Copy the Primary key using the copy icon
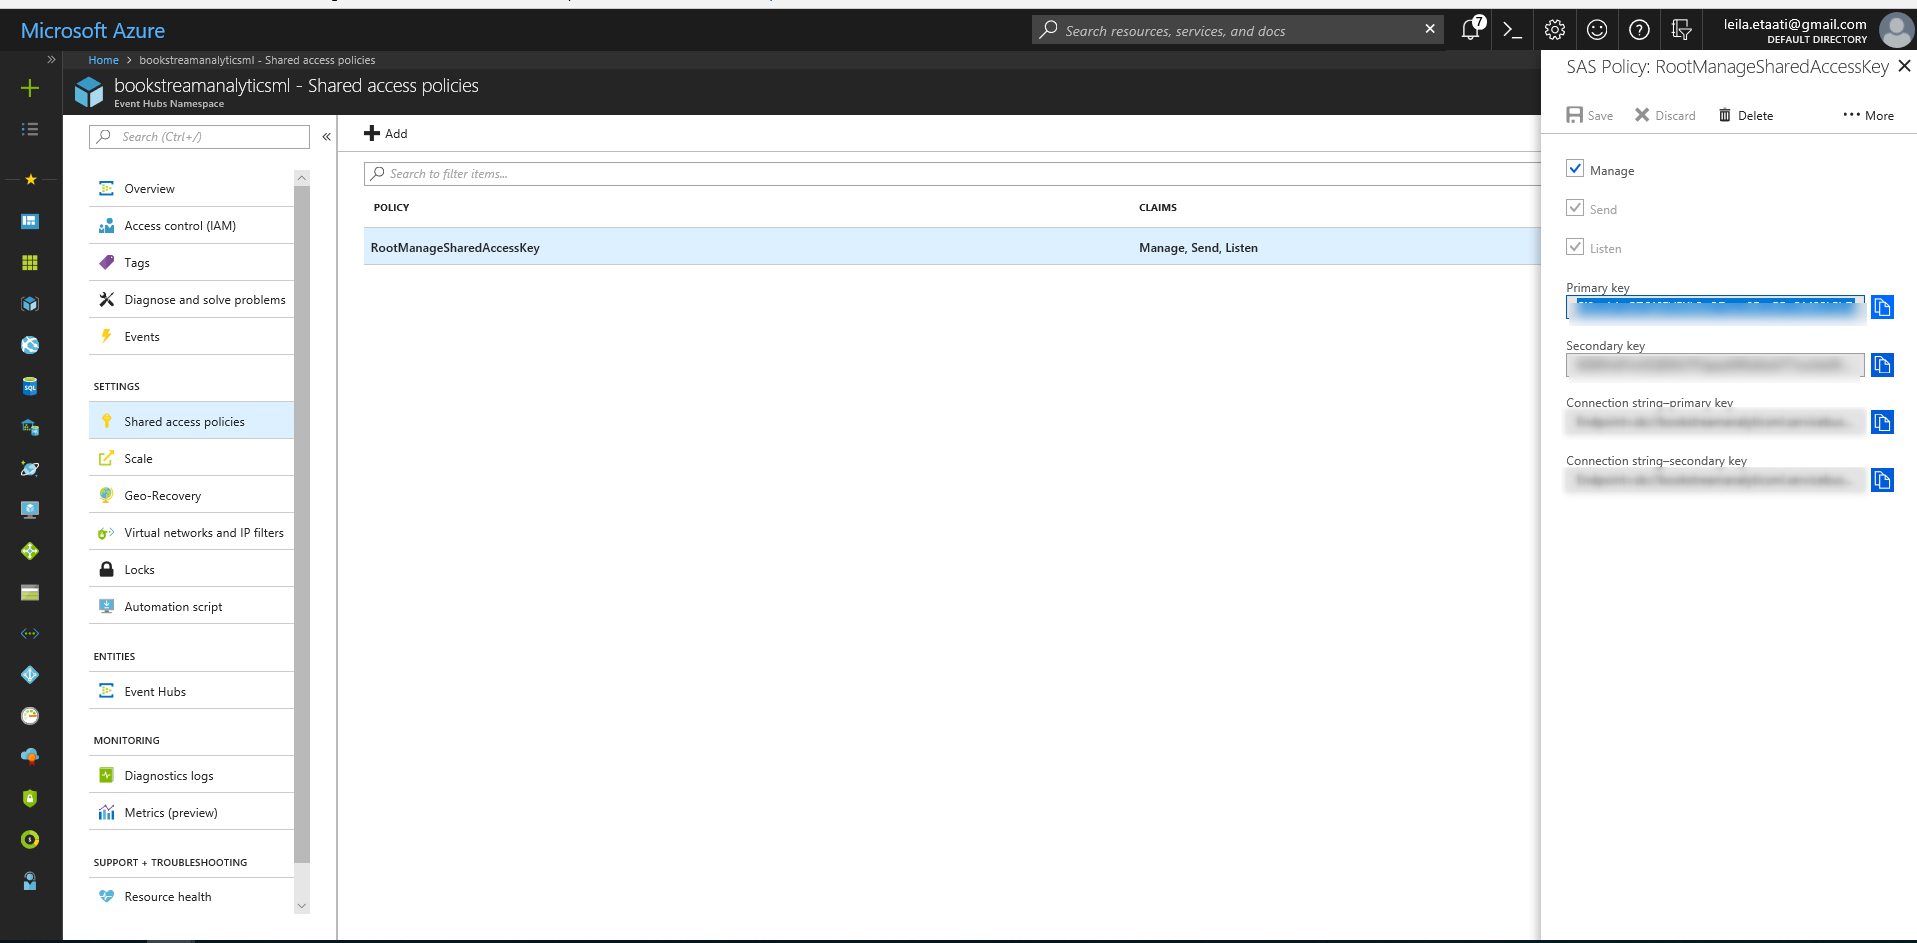 coord(1883,307)
